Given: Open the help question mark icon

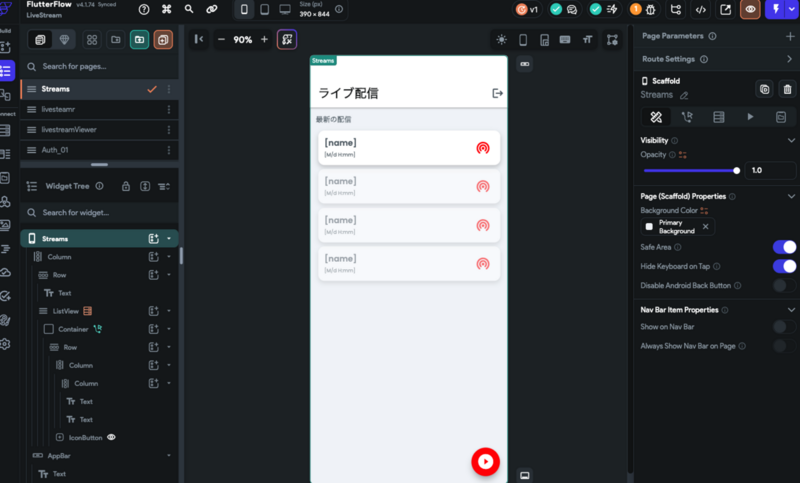Looking at the screenshot, I should point(144,9).
